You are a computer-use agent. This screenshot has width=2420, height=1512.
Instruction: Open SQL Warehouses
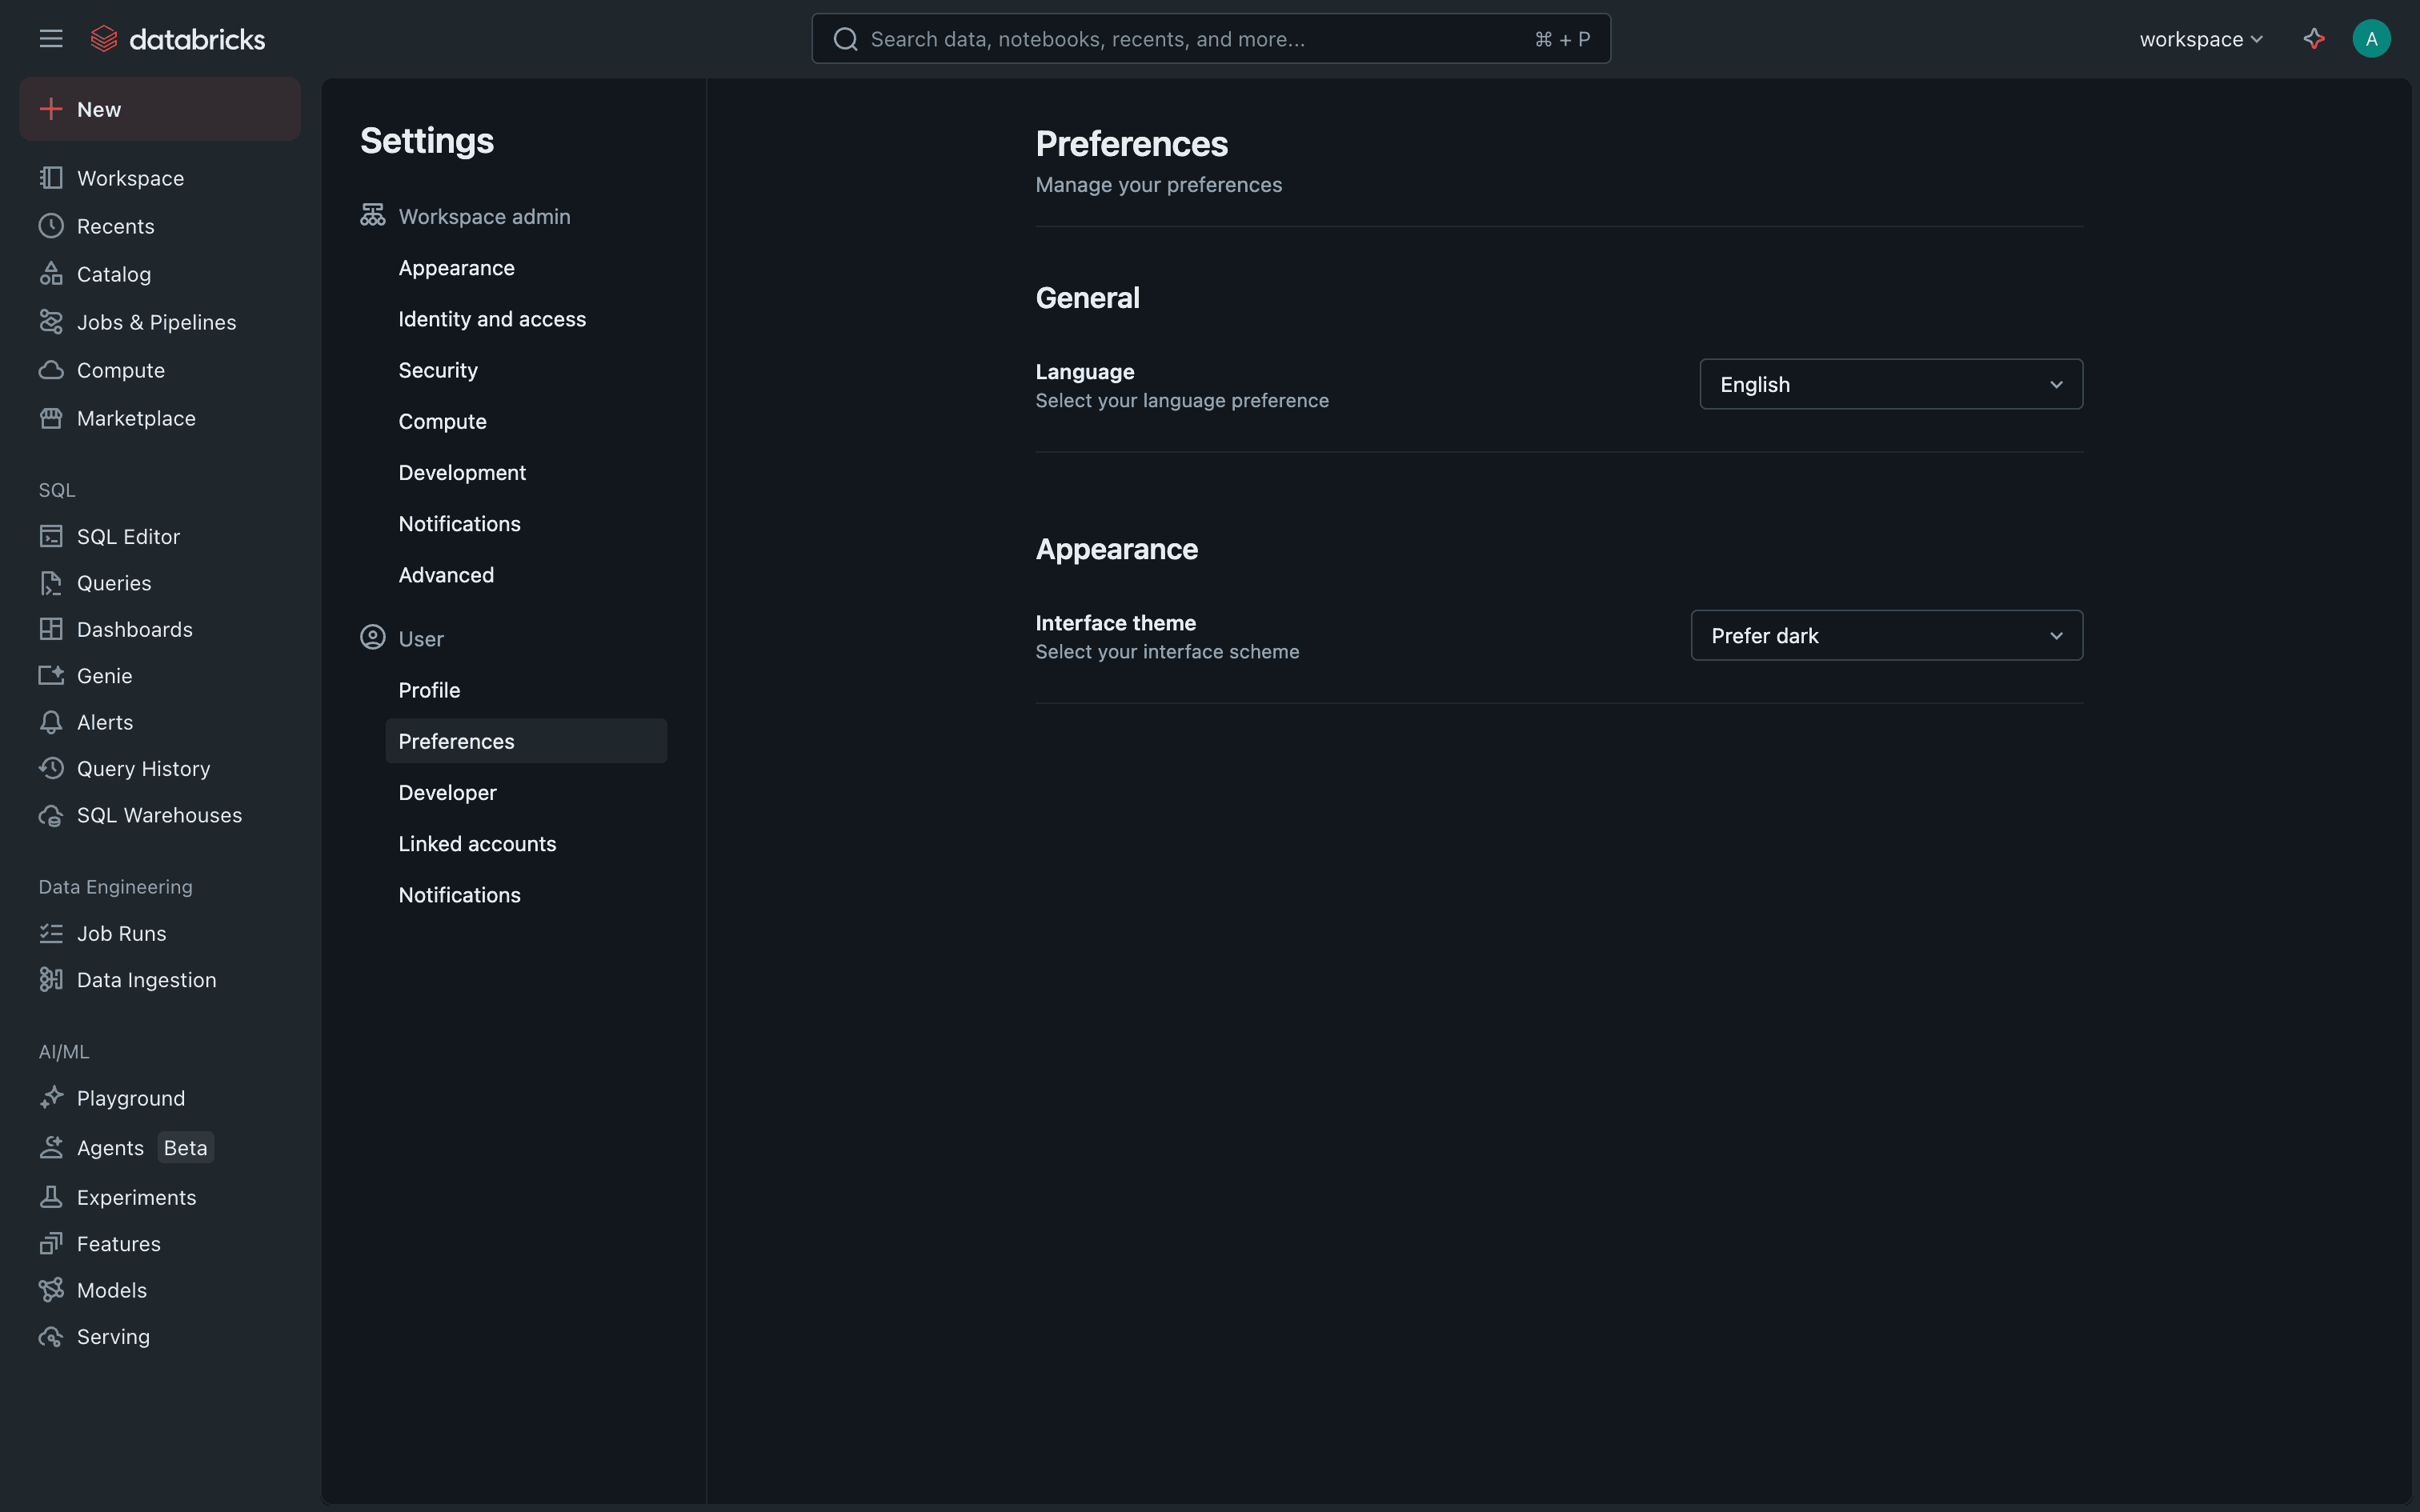pyautogui.click(x=159, y=815)
